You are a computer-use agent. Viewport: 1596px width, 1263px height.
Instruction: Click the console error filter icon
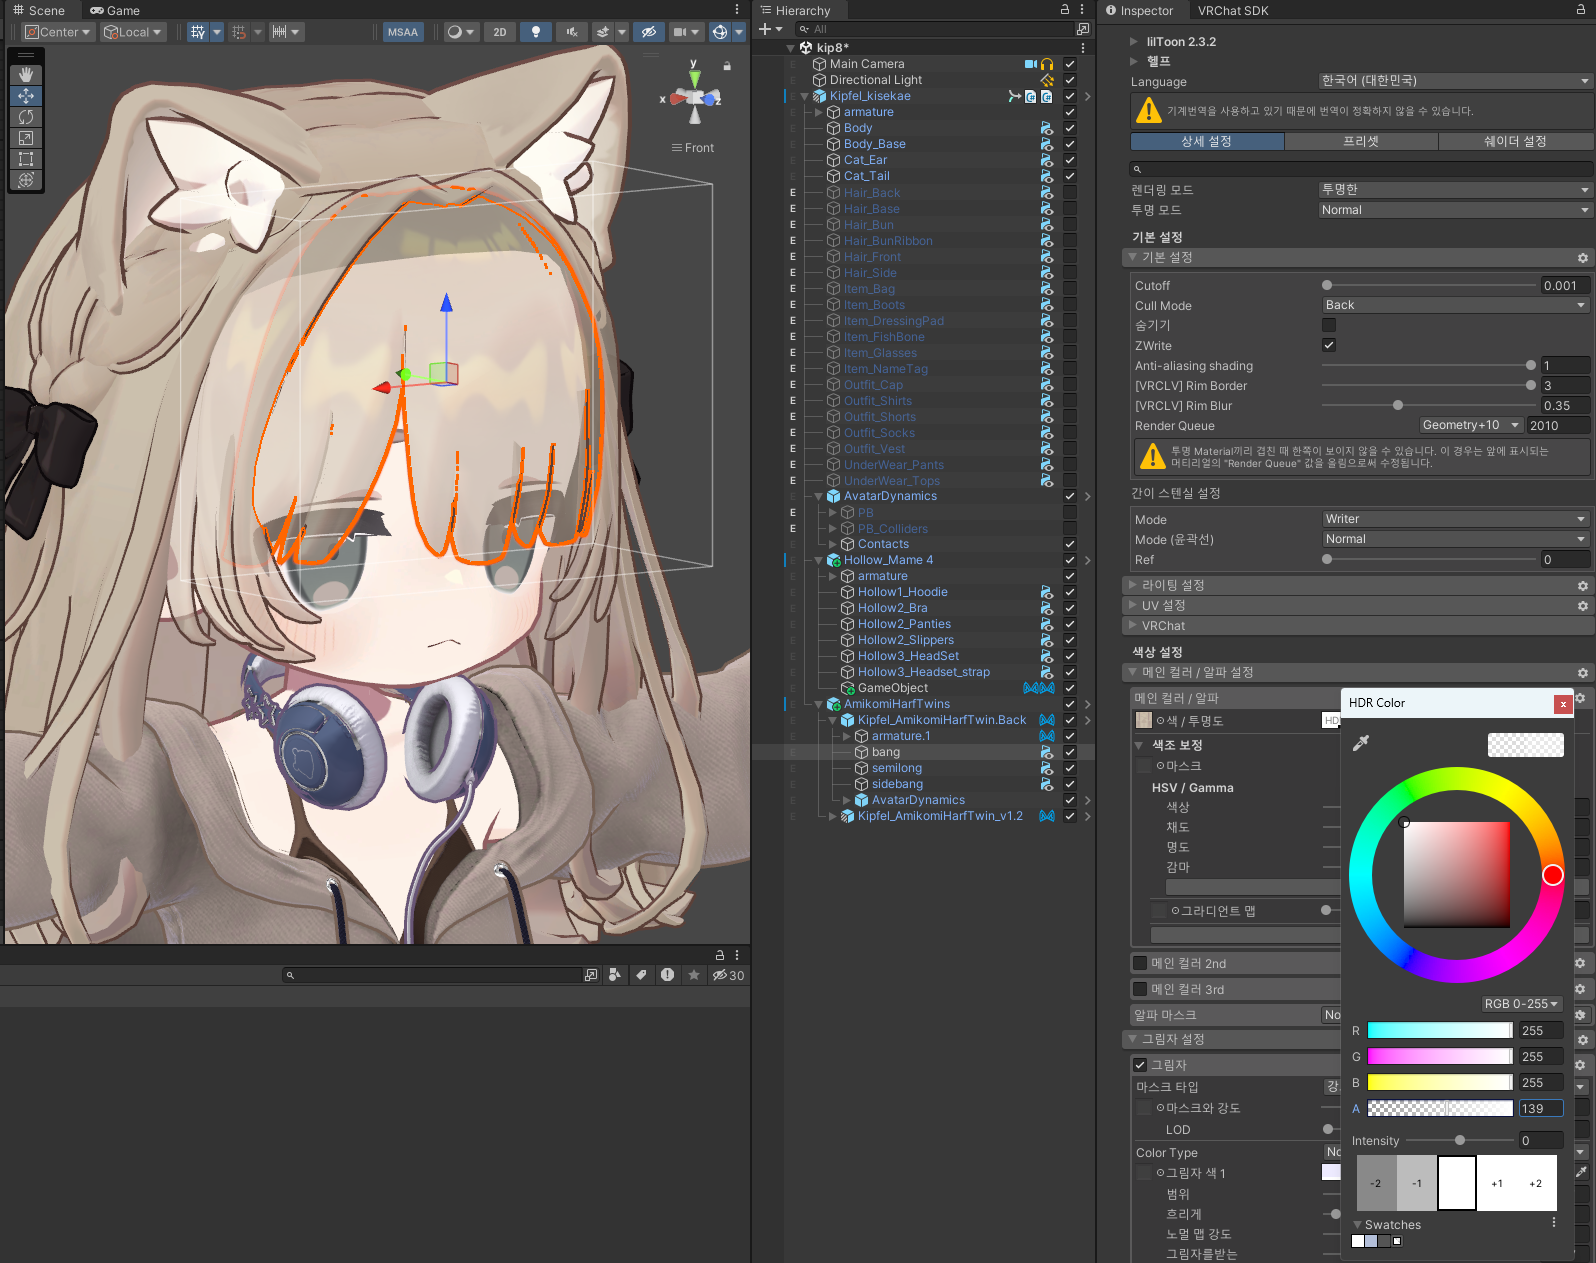(x=667, y=975)
